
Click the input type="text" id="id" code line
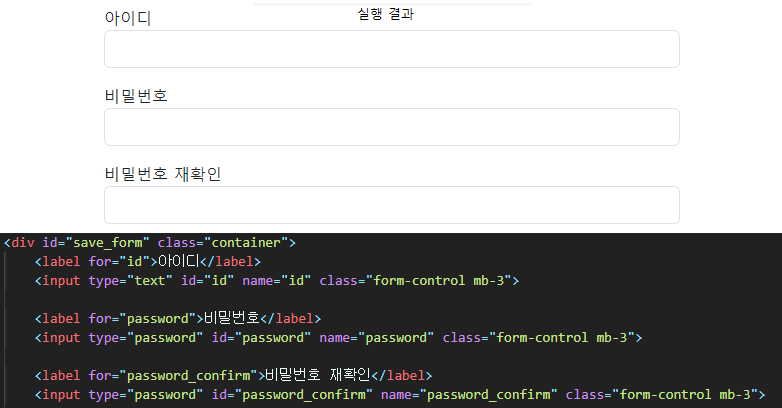point(277,281)
